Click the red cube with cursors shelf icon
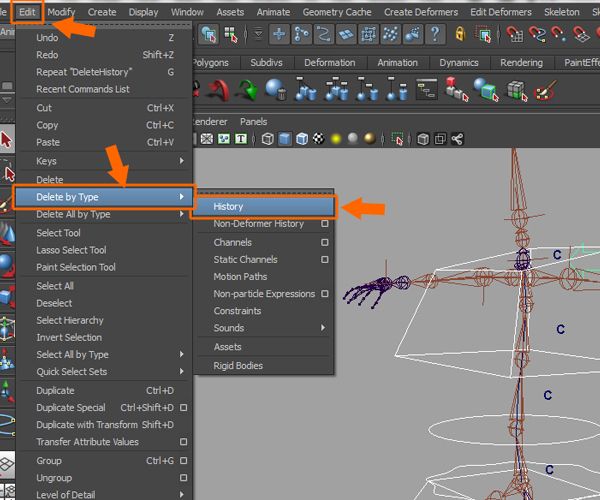 [456, 90]
